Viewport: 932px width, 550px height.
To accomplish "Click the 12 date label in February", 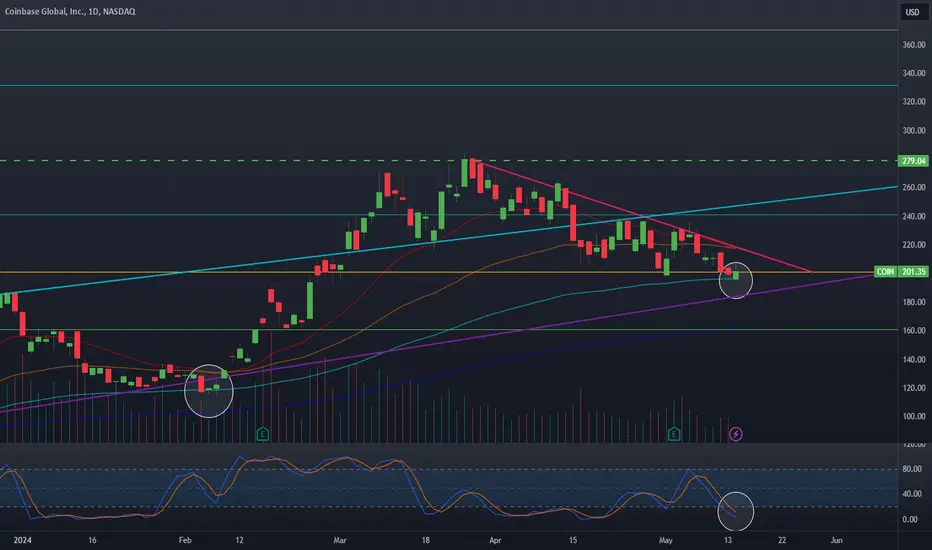I will pos(239,540).
